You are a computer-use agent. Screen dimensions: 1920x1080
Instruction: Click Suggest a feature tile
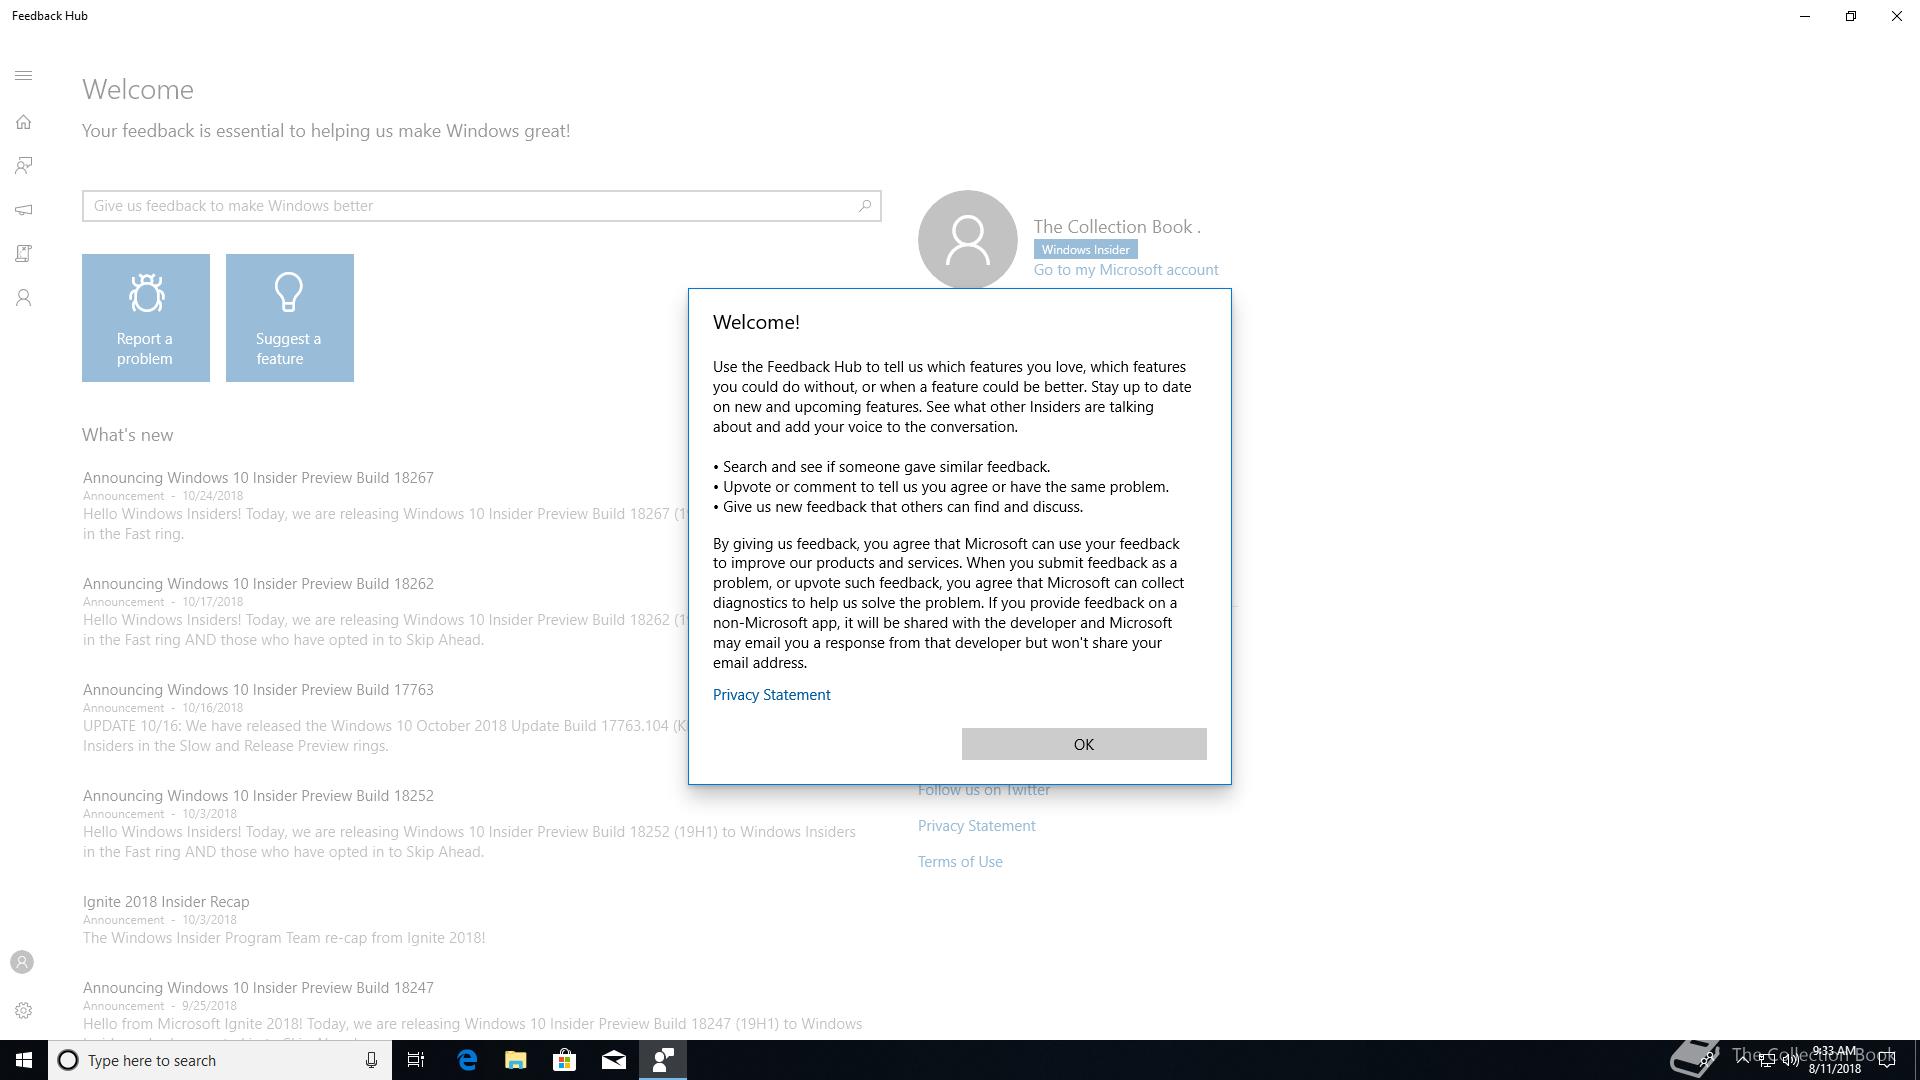click(290, 318)
